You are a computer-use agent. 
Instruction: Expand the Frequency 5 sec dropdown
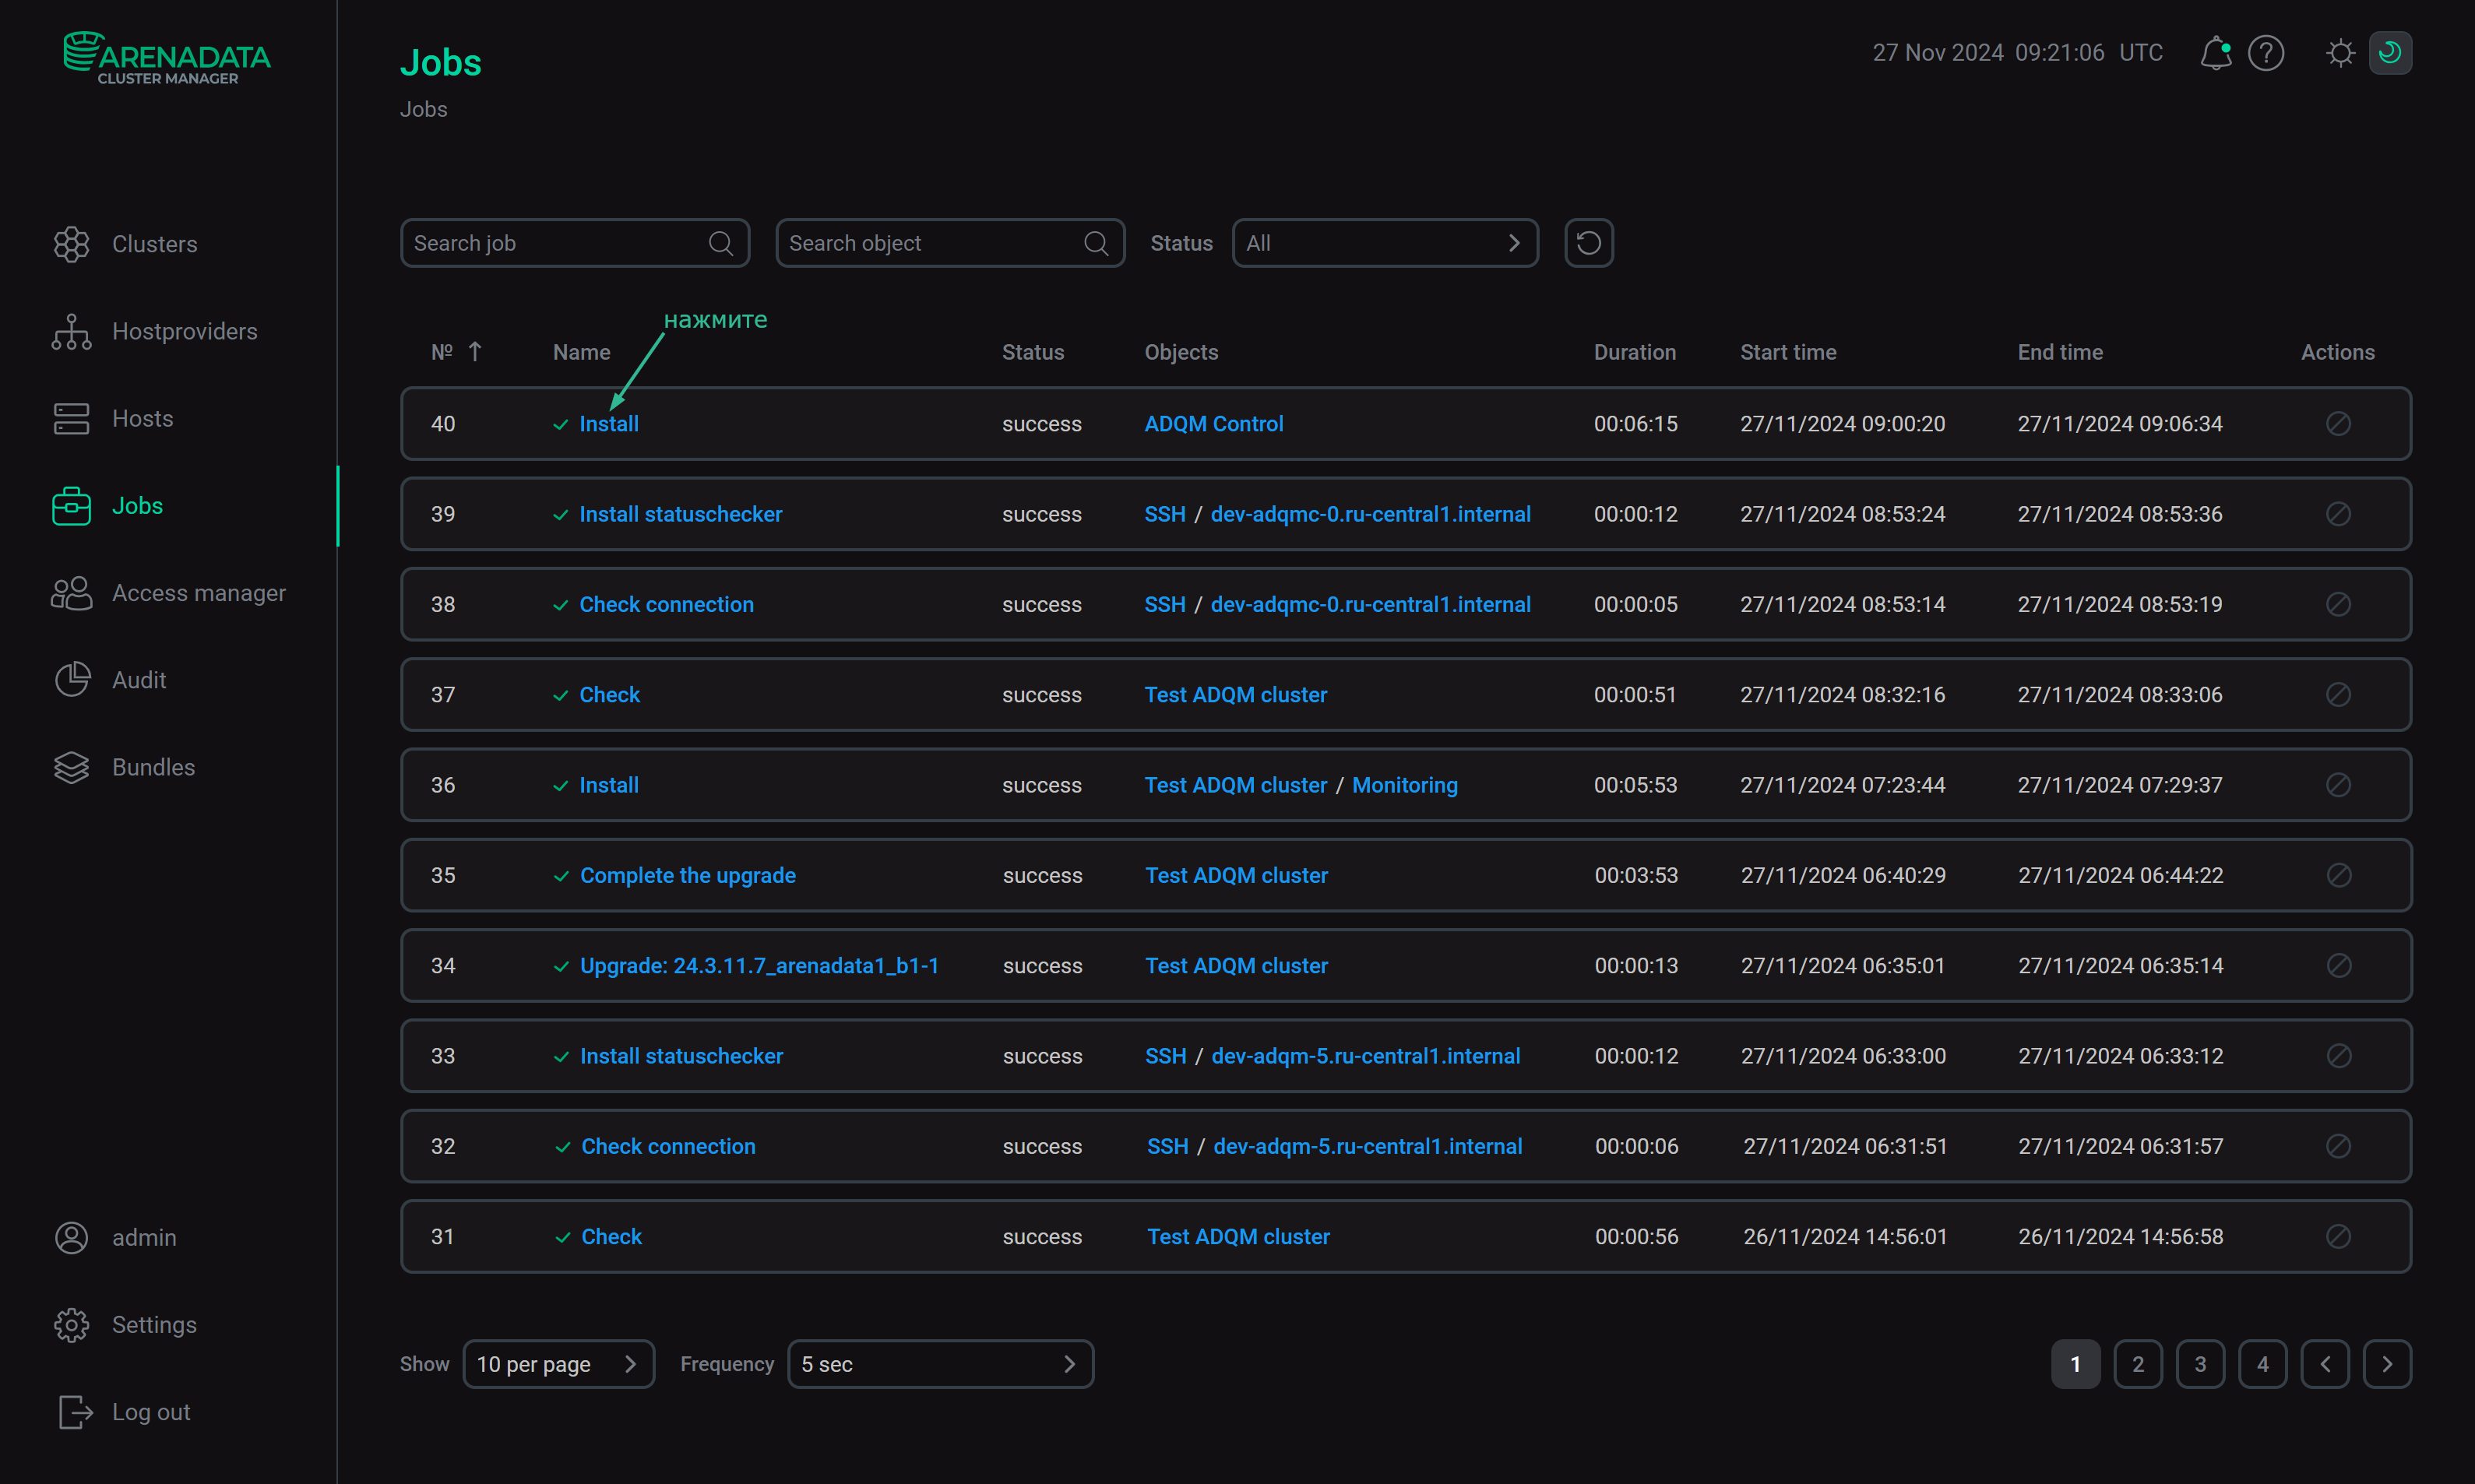pos(939,1364)
